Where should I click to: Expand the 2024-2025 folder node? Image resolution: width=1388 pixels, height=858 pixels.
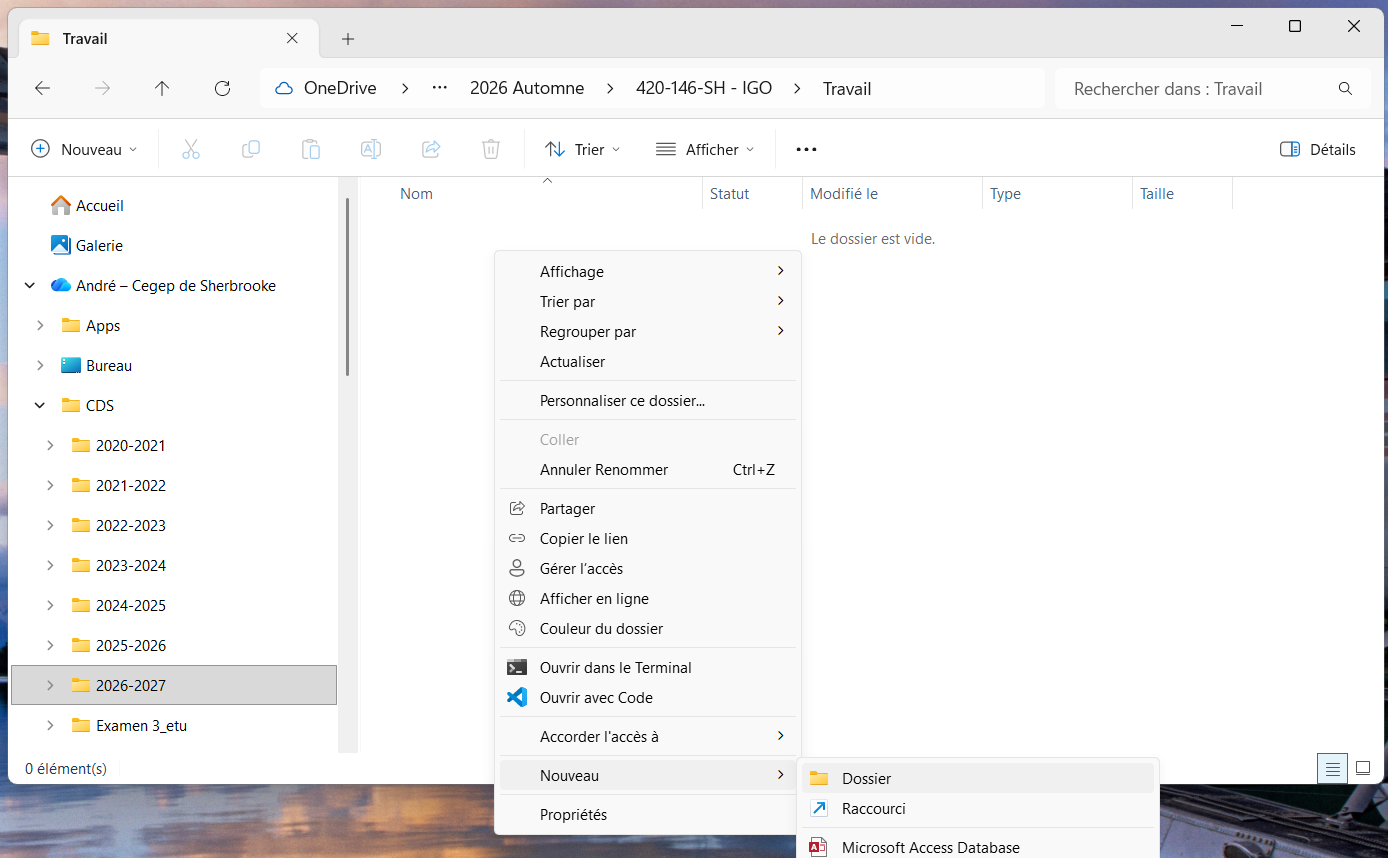[50, 605]
